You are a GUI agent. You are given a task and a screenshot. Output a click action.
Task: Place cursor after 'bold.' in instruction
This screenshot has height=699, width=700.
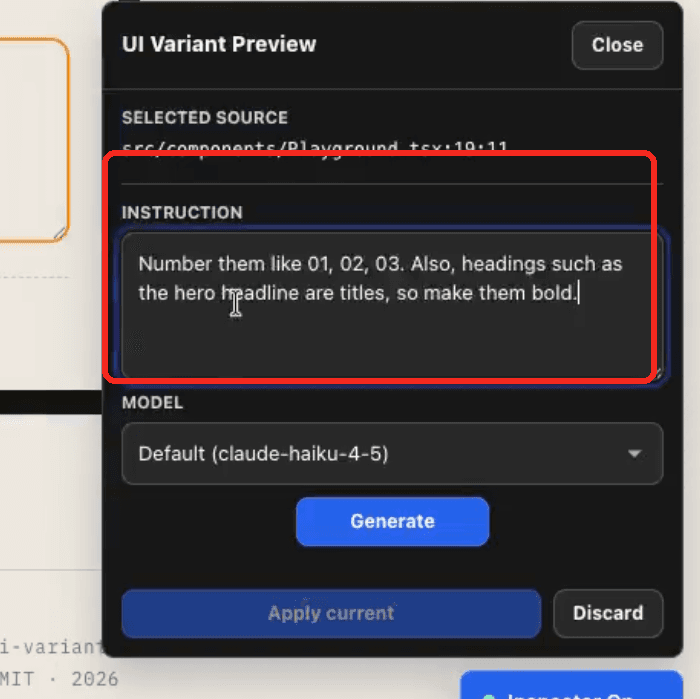[x=579, y=293]
